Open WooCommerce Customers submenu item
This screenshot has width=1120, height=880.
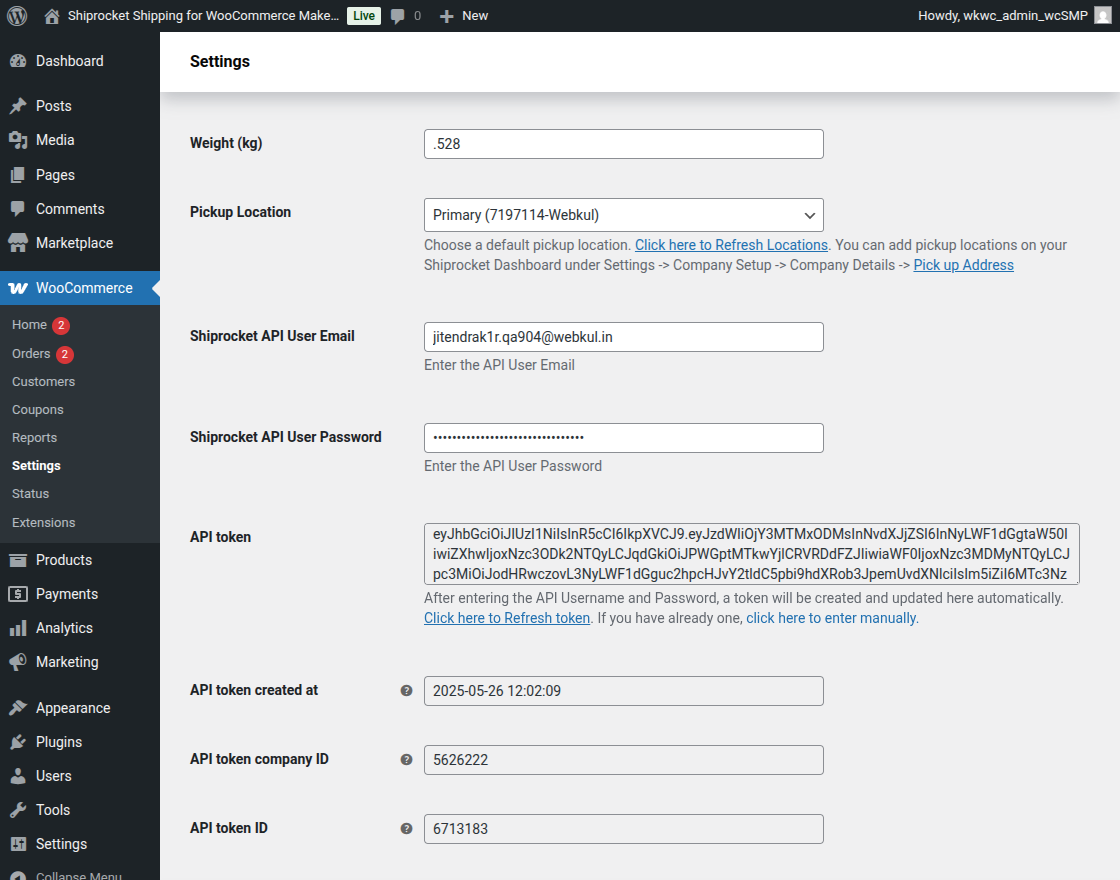click(44, 381)
